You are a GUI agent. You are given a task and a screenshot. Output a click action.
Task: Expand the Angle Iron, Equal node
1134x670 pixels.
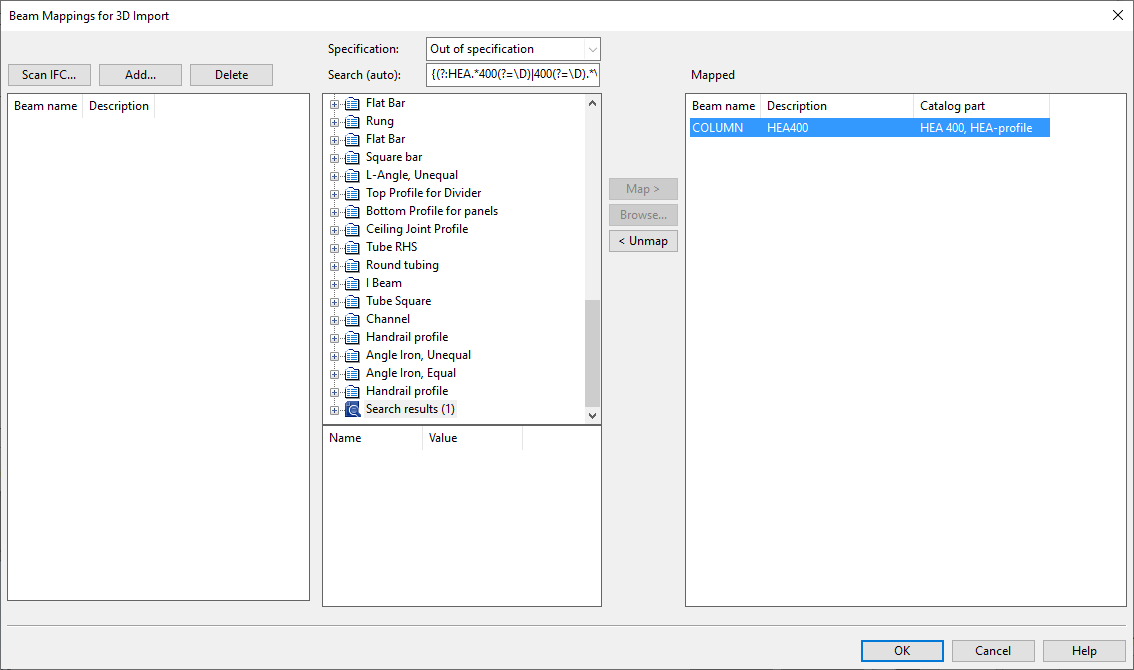335,374
